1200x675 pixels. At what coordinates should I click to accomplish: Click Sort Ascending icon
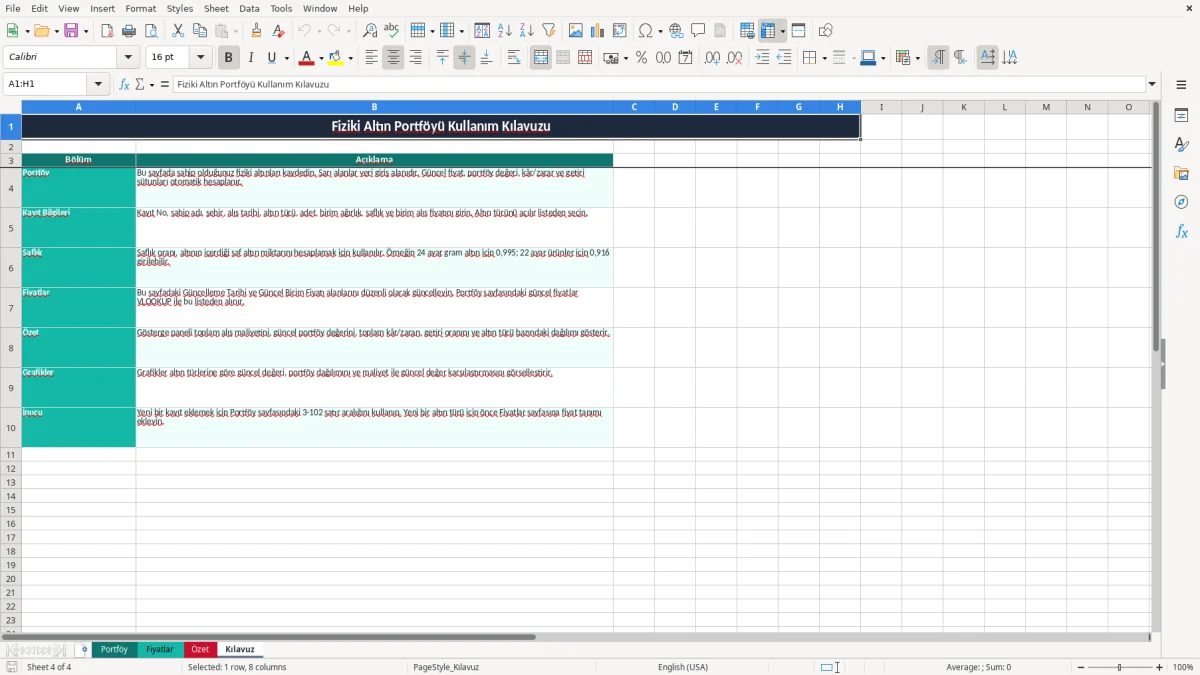(x=504, y=31)
